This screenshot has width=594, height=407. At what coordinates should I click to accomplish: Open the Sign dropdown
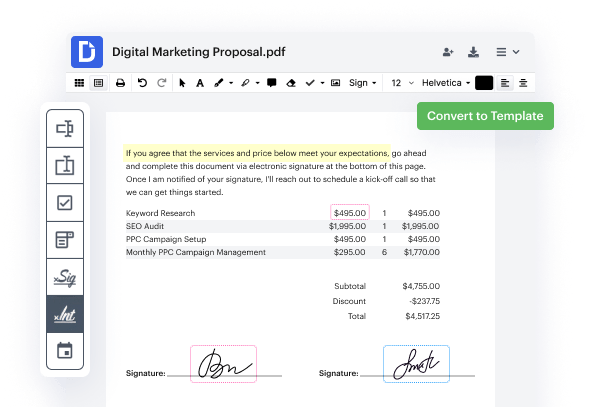[x=363, y=83]
